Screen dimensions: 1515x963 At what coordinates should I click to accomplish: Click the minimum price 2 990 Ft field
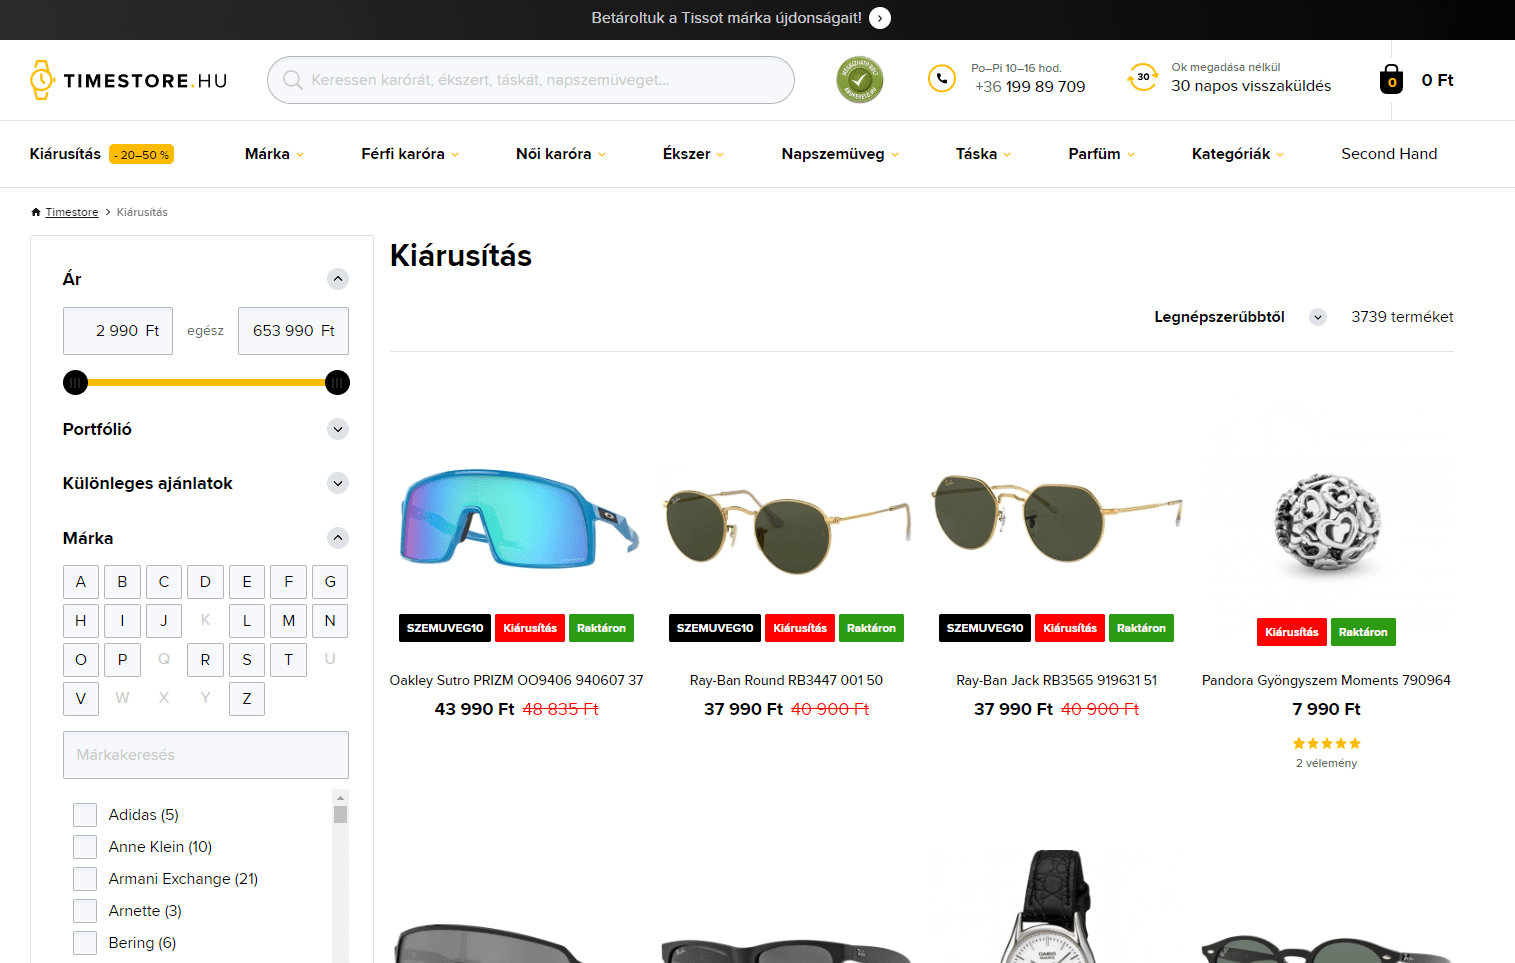(x=118, y=331)
